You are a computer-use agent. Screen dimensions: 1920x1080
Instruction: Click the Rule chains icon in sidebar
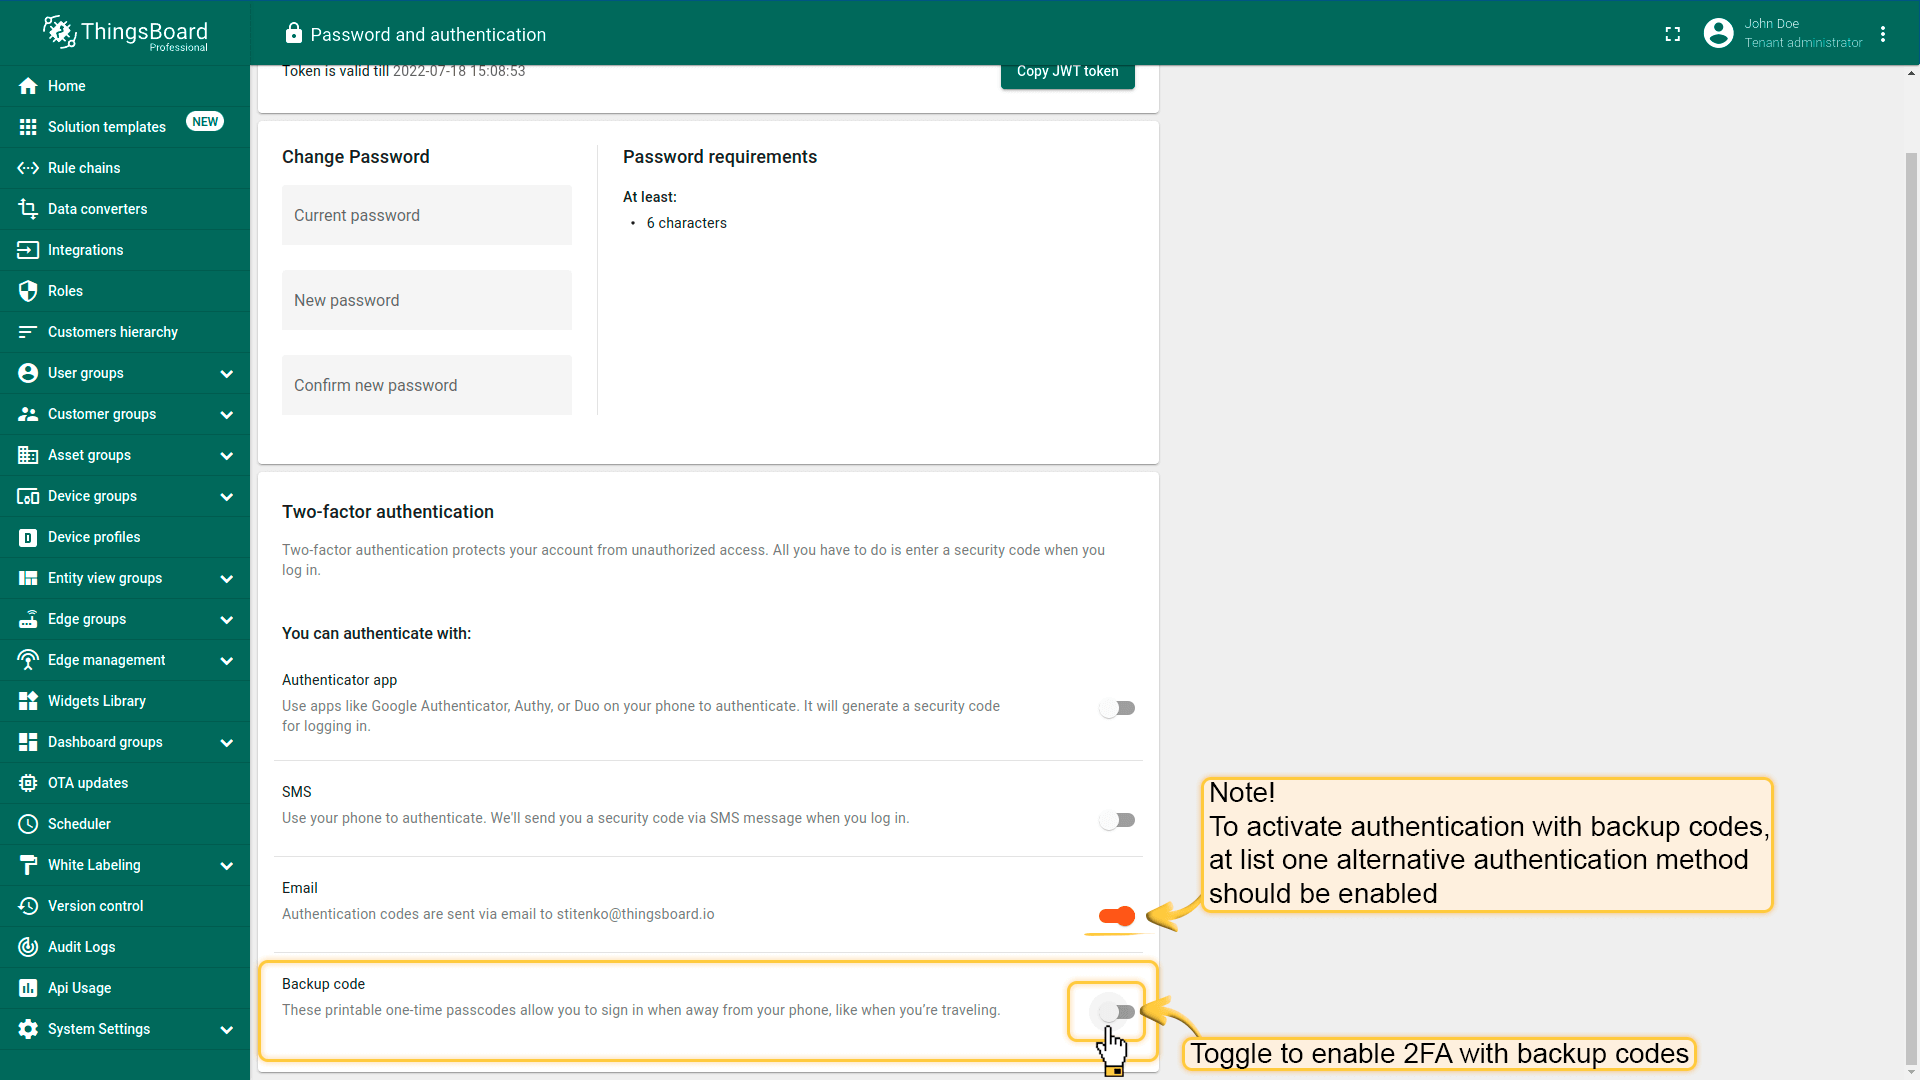click(x=28, y=168)
